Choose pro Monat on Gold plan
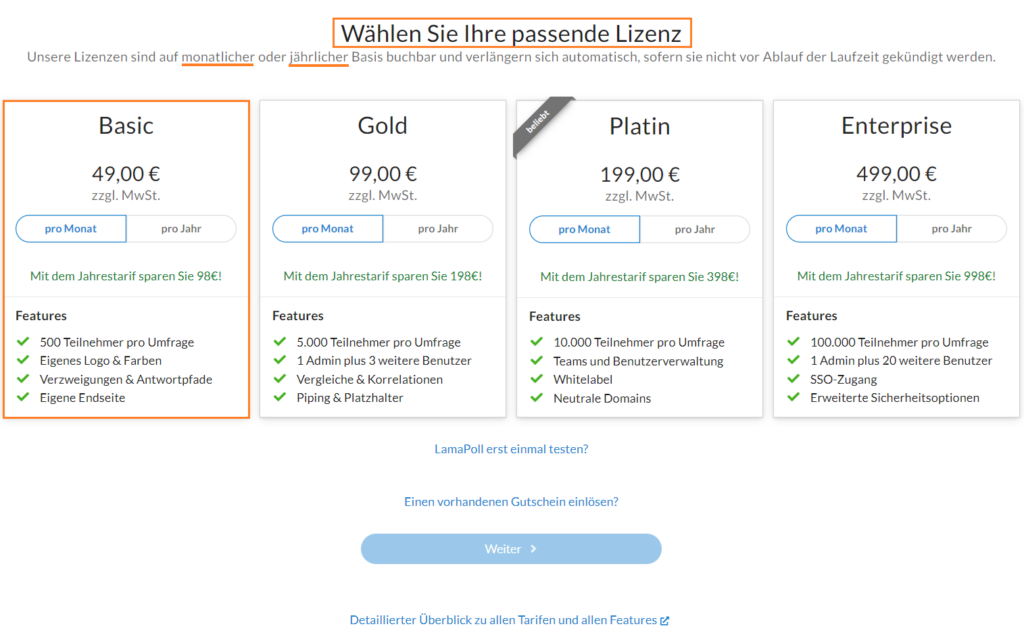The width and height of the screenshot is (1024, 637). [x=327, y=229]
